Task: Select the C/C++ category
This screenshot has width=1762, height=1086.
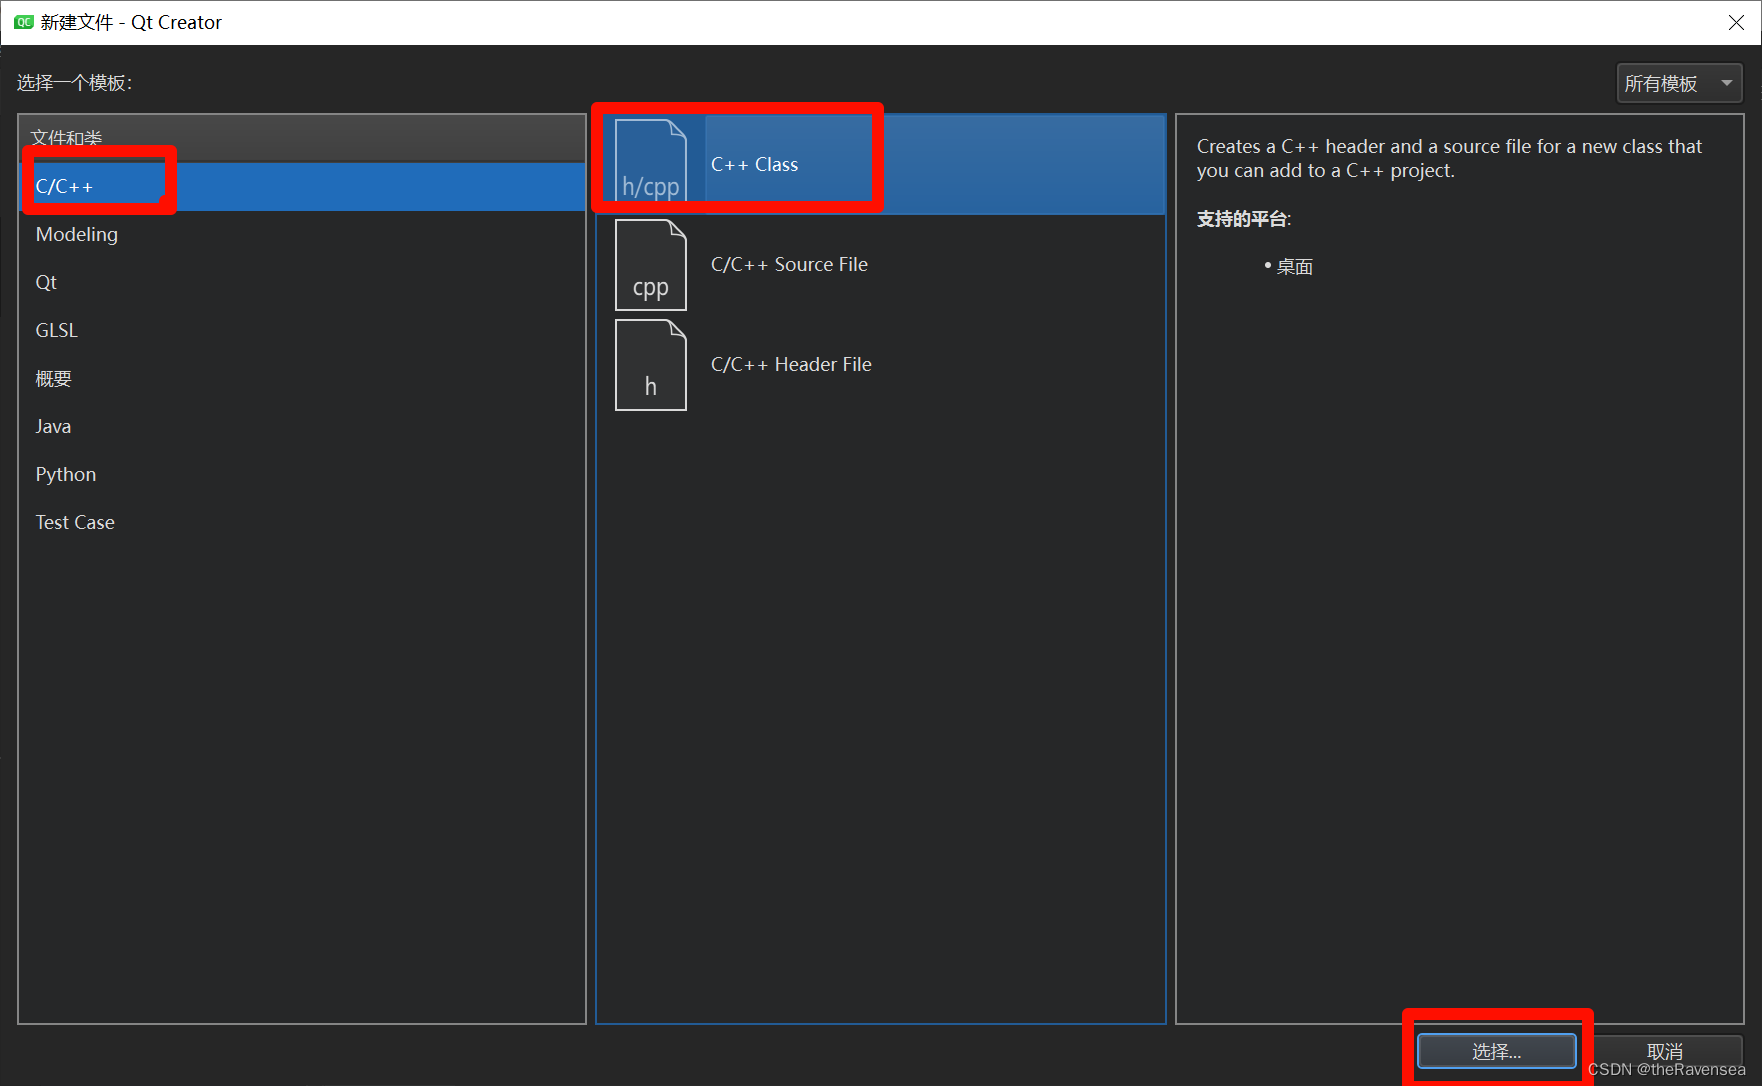Action: 302,187
